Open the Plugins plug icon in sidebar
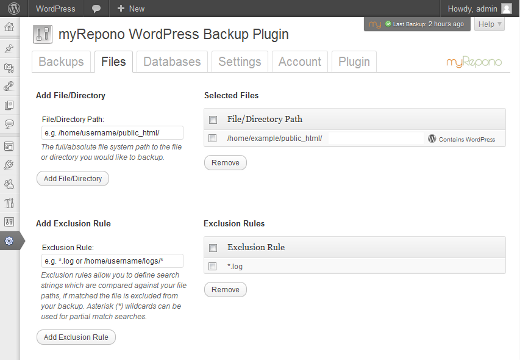The width and height of the screenshot is (520, 360). (x=9, y=165)
